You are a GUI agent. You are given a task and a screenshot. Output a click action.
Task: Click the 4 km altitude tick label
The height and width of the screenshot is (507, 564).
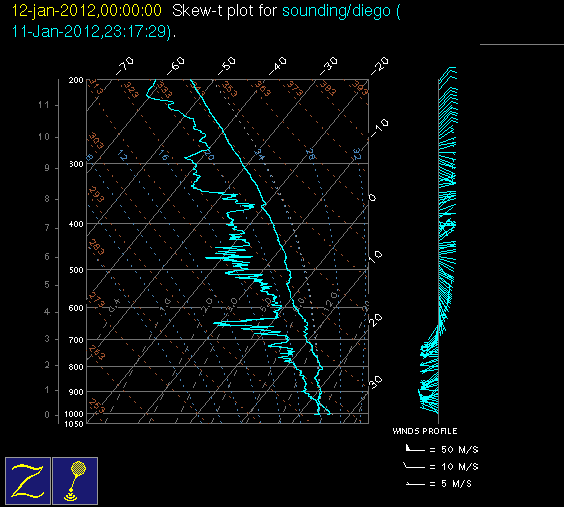point(47,312)
